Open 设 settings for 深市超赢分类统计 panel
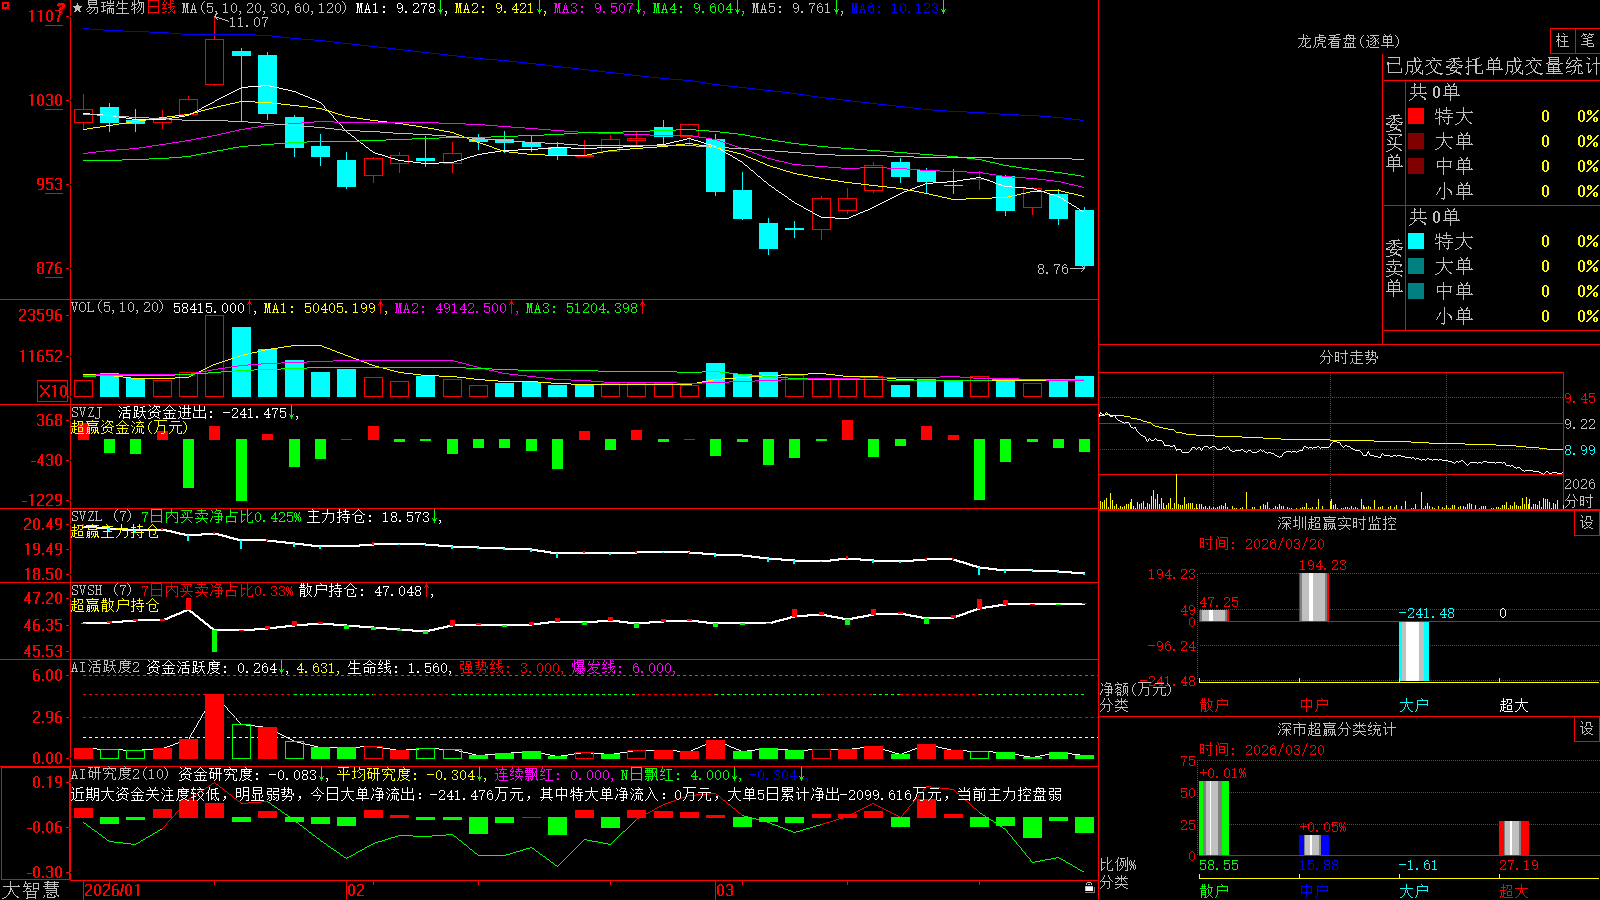 coord(1587,729)
